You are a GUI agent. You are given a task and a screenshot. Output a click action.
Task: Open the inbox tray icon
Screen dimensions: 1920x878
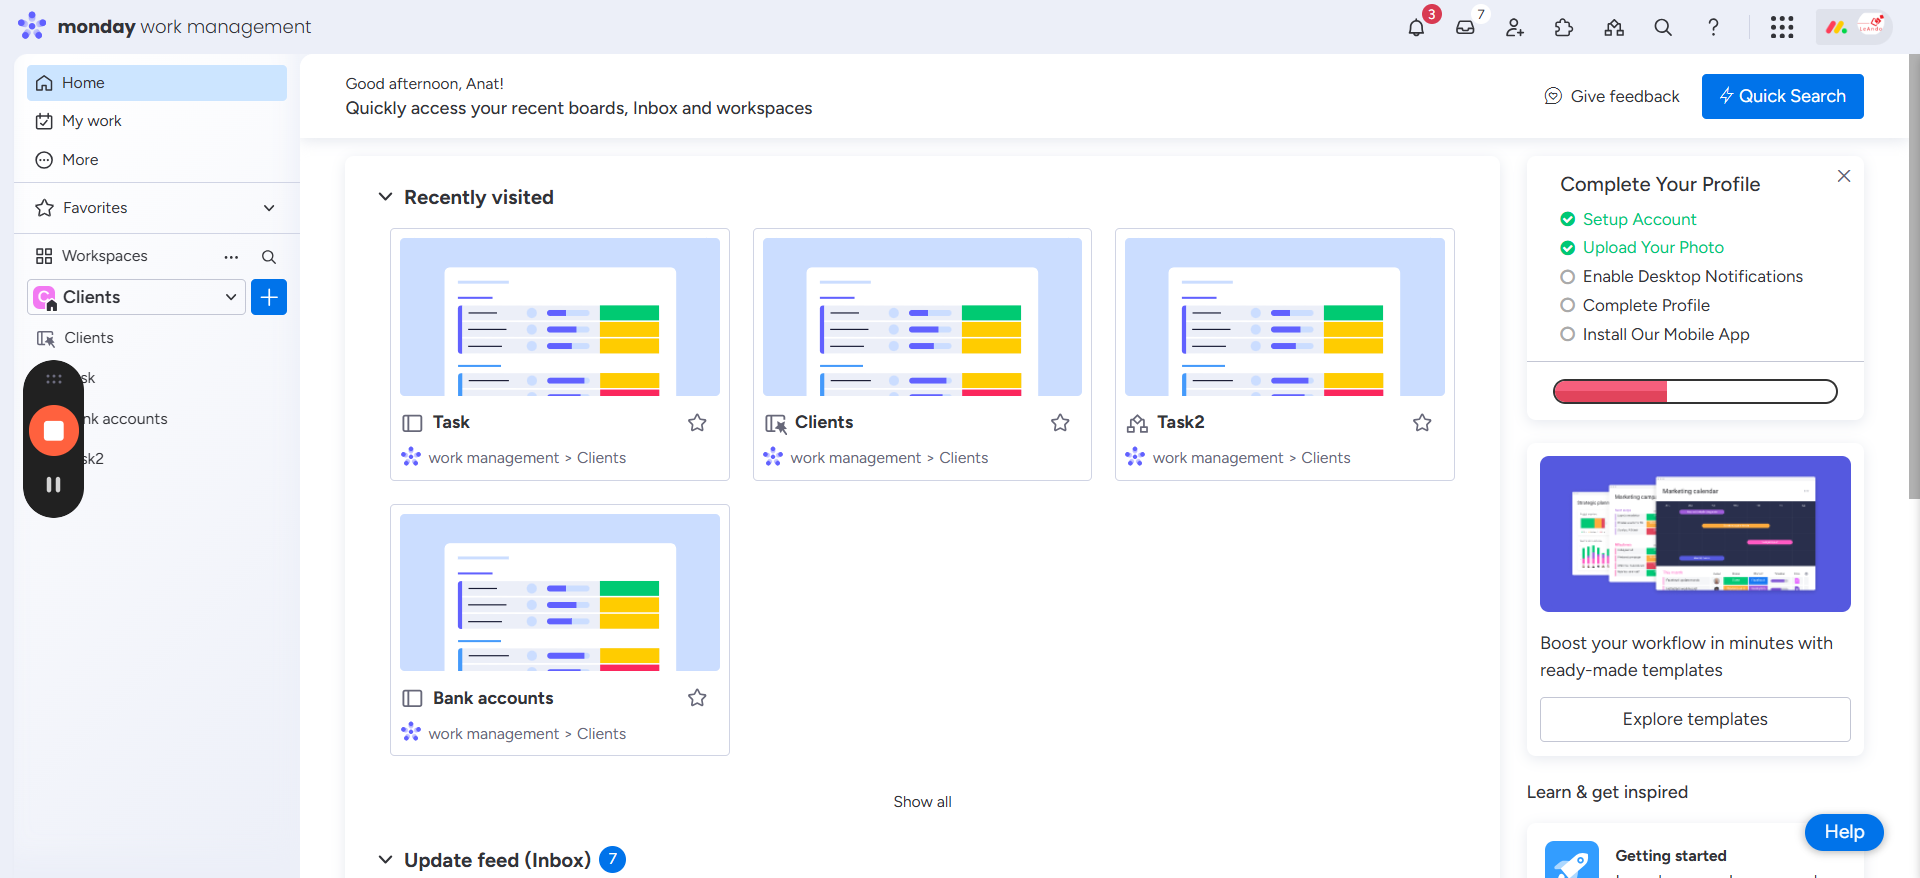[x=1465, y=28]
